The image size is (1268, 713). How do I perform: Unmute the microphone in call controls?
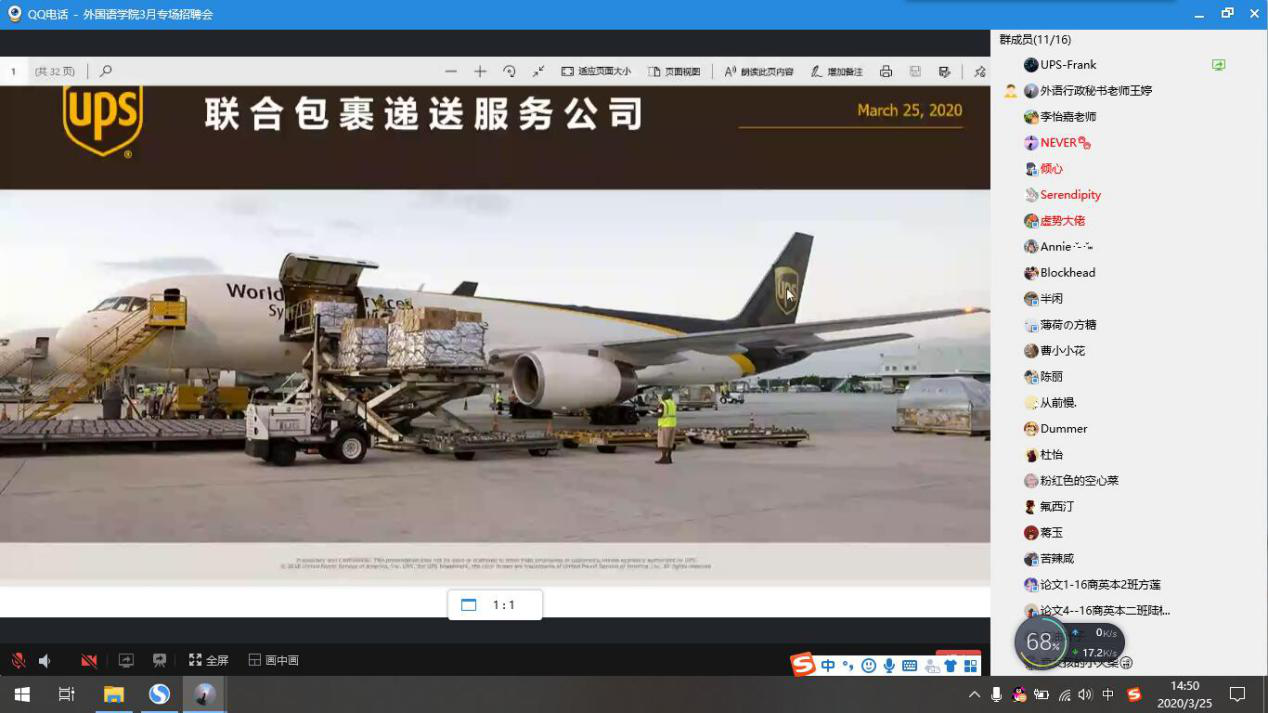(x=18, y=661)
